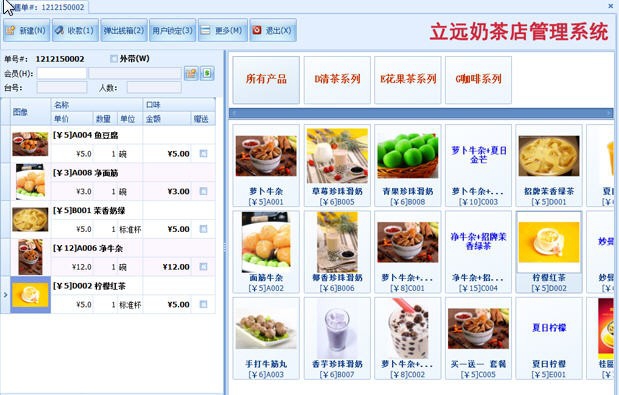The image size is (619, 395).
Task: Exit via the 退出(X) button
Action: 273,30
